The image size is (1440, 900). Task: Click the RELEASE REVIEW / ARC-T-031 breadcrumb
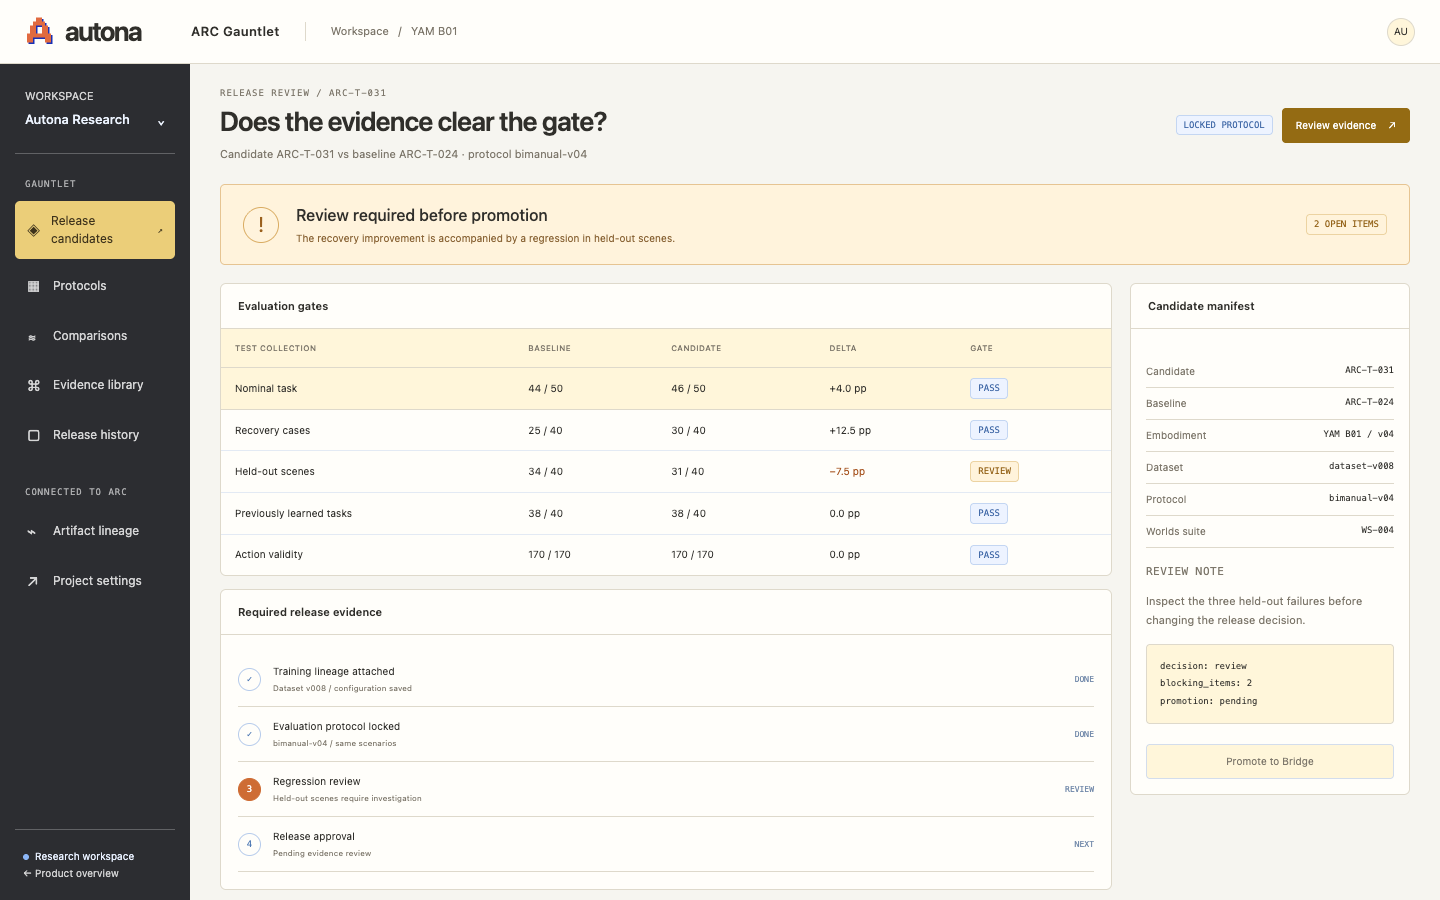tap(303, 93)
